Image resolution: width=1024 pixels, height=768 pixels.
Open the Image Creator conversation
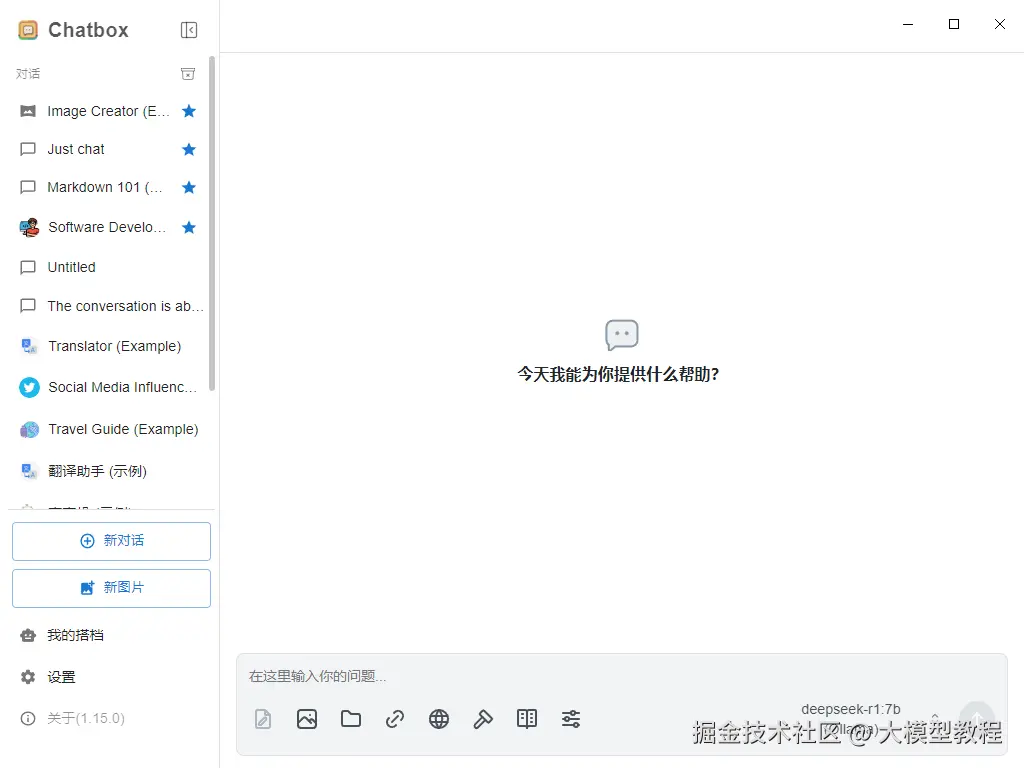pyautogui.click(x=108, y=111)
